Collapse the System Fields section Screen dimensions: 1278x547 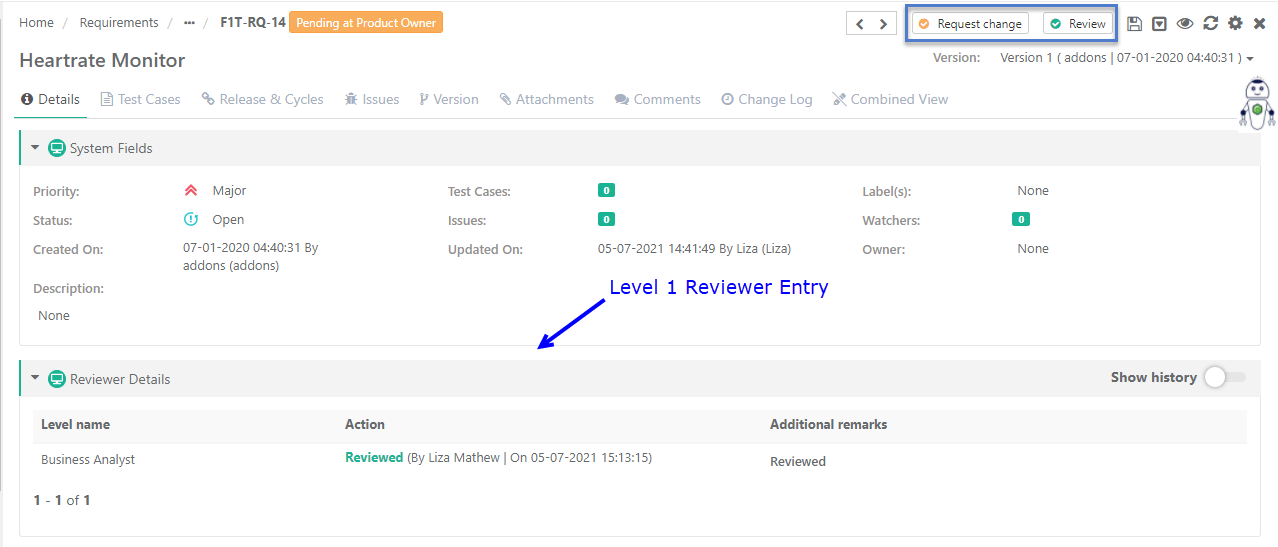pyautogui.click(x=35, y=148)
